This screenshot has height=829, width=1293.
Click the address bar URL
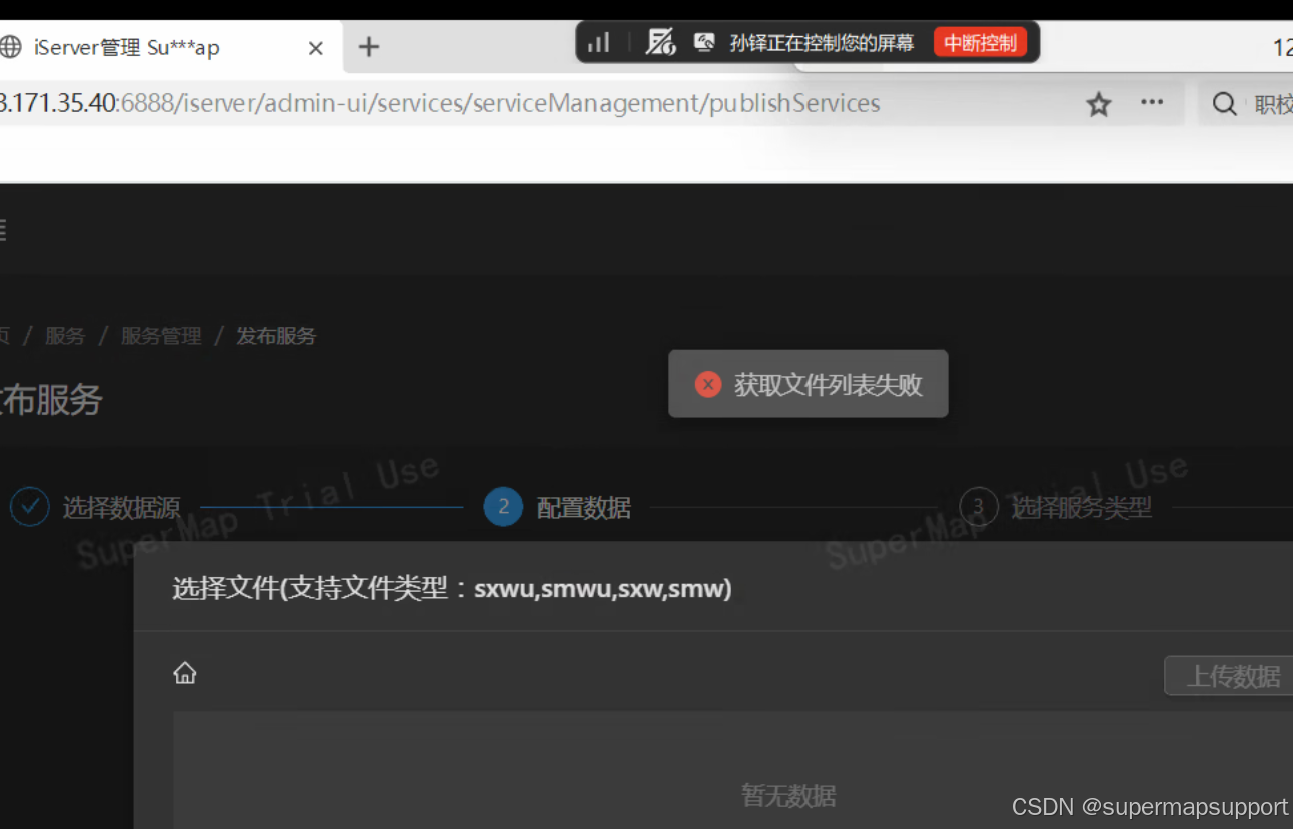point(440,103)
